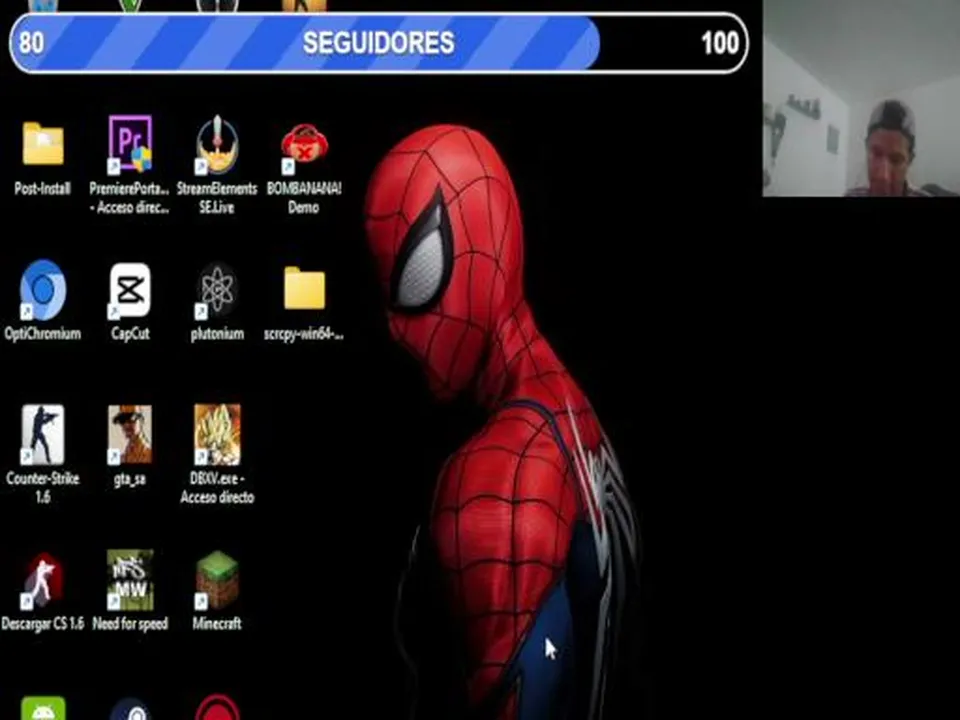Image resolution: width=960 pixels, height=720 pixels.
Task: Click the 'gta_sa' label text
Action: click(130, 479)
